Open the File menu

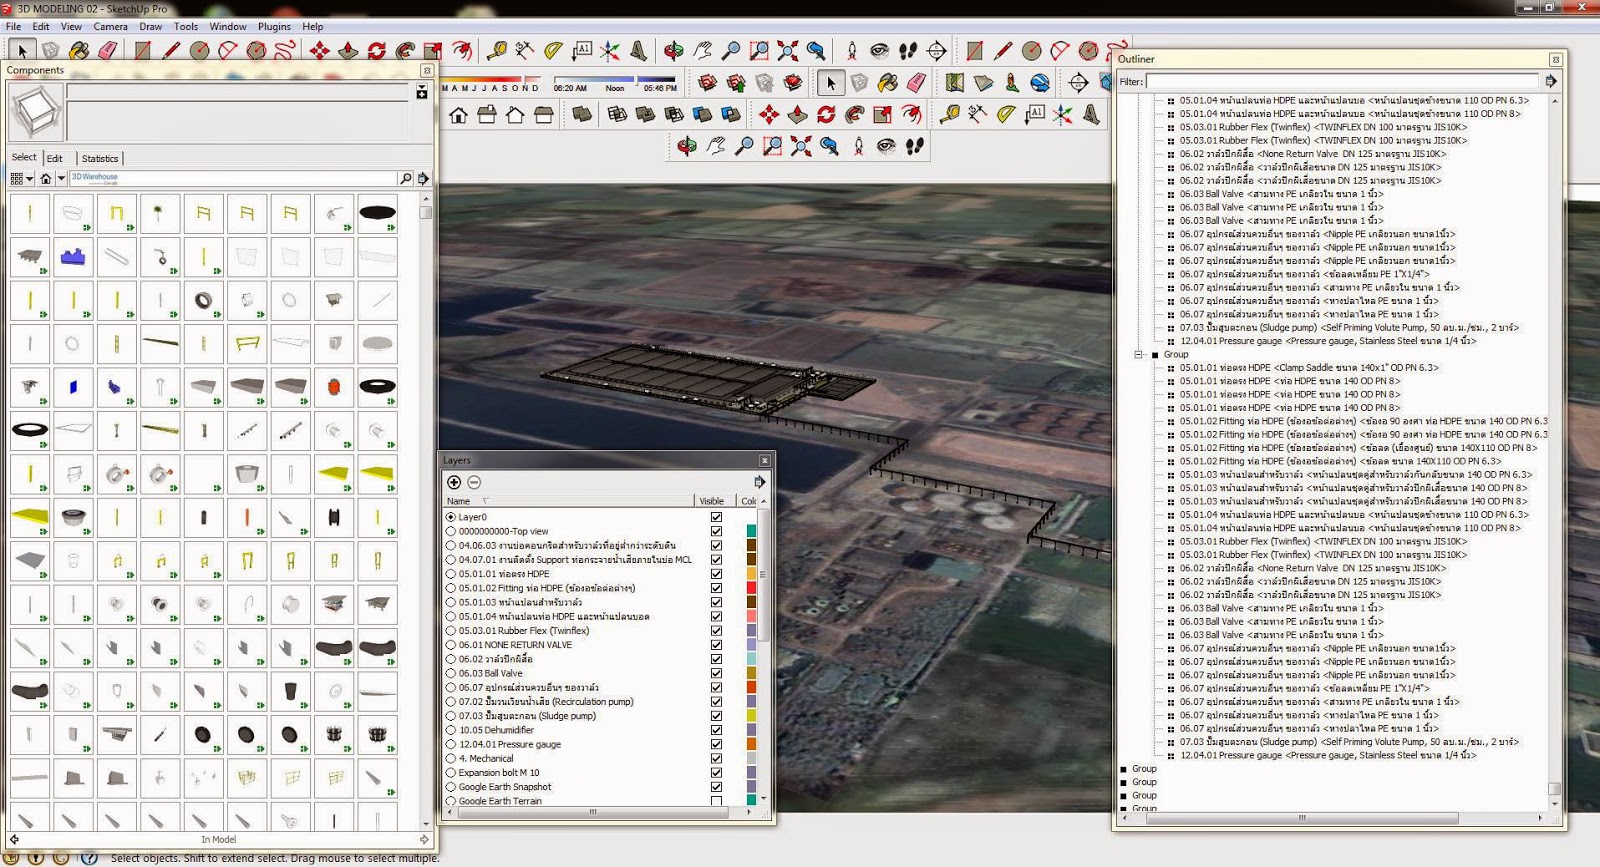pyautogui.click(x=13, y=27)
